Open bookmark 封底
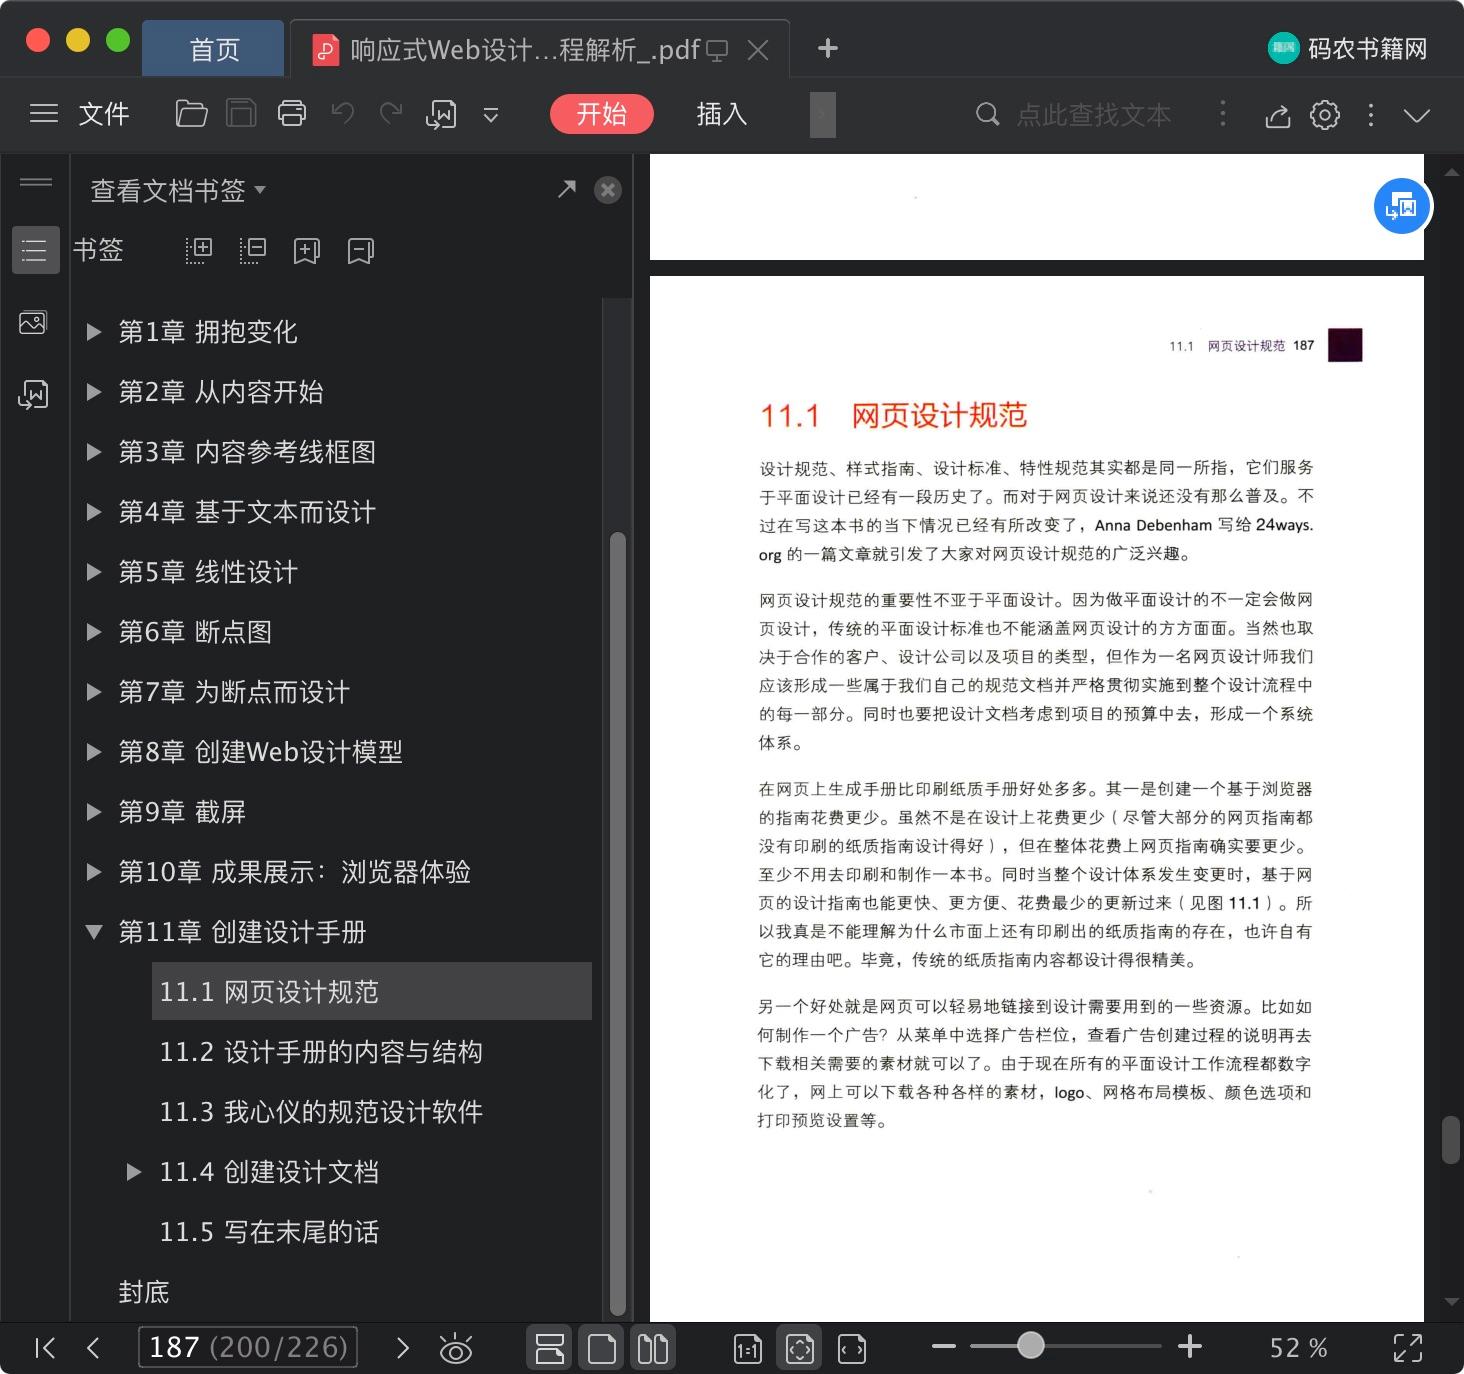This screenshot has width=1464, height=1374. click(144, 1292)
